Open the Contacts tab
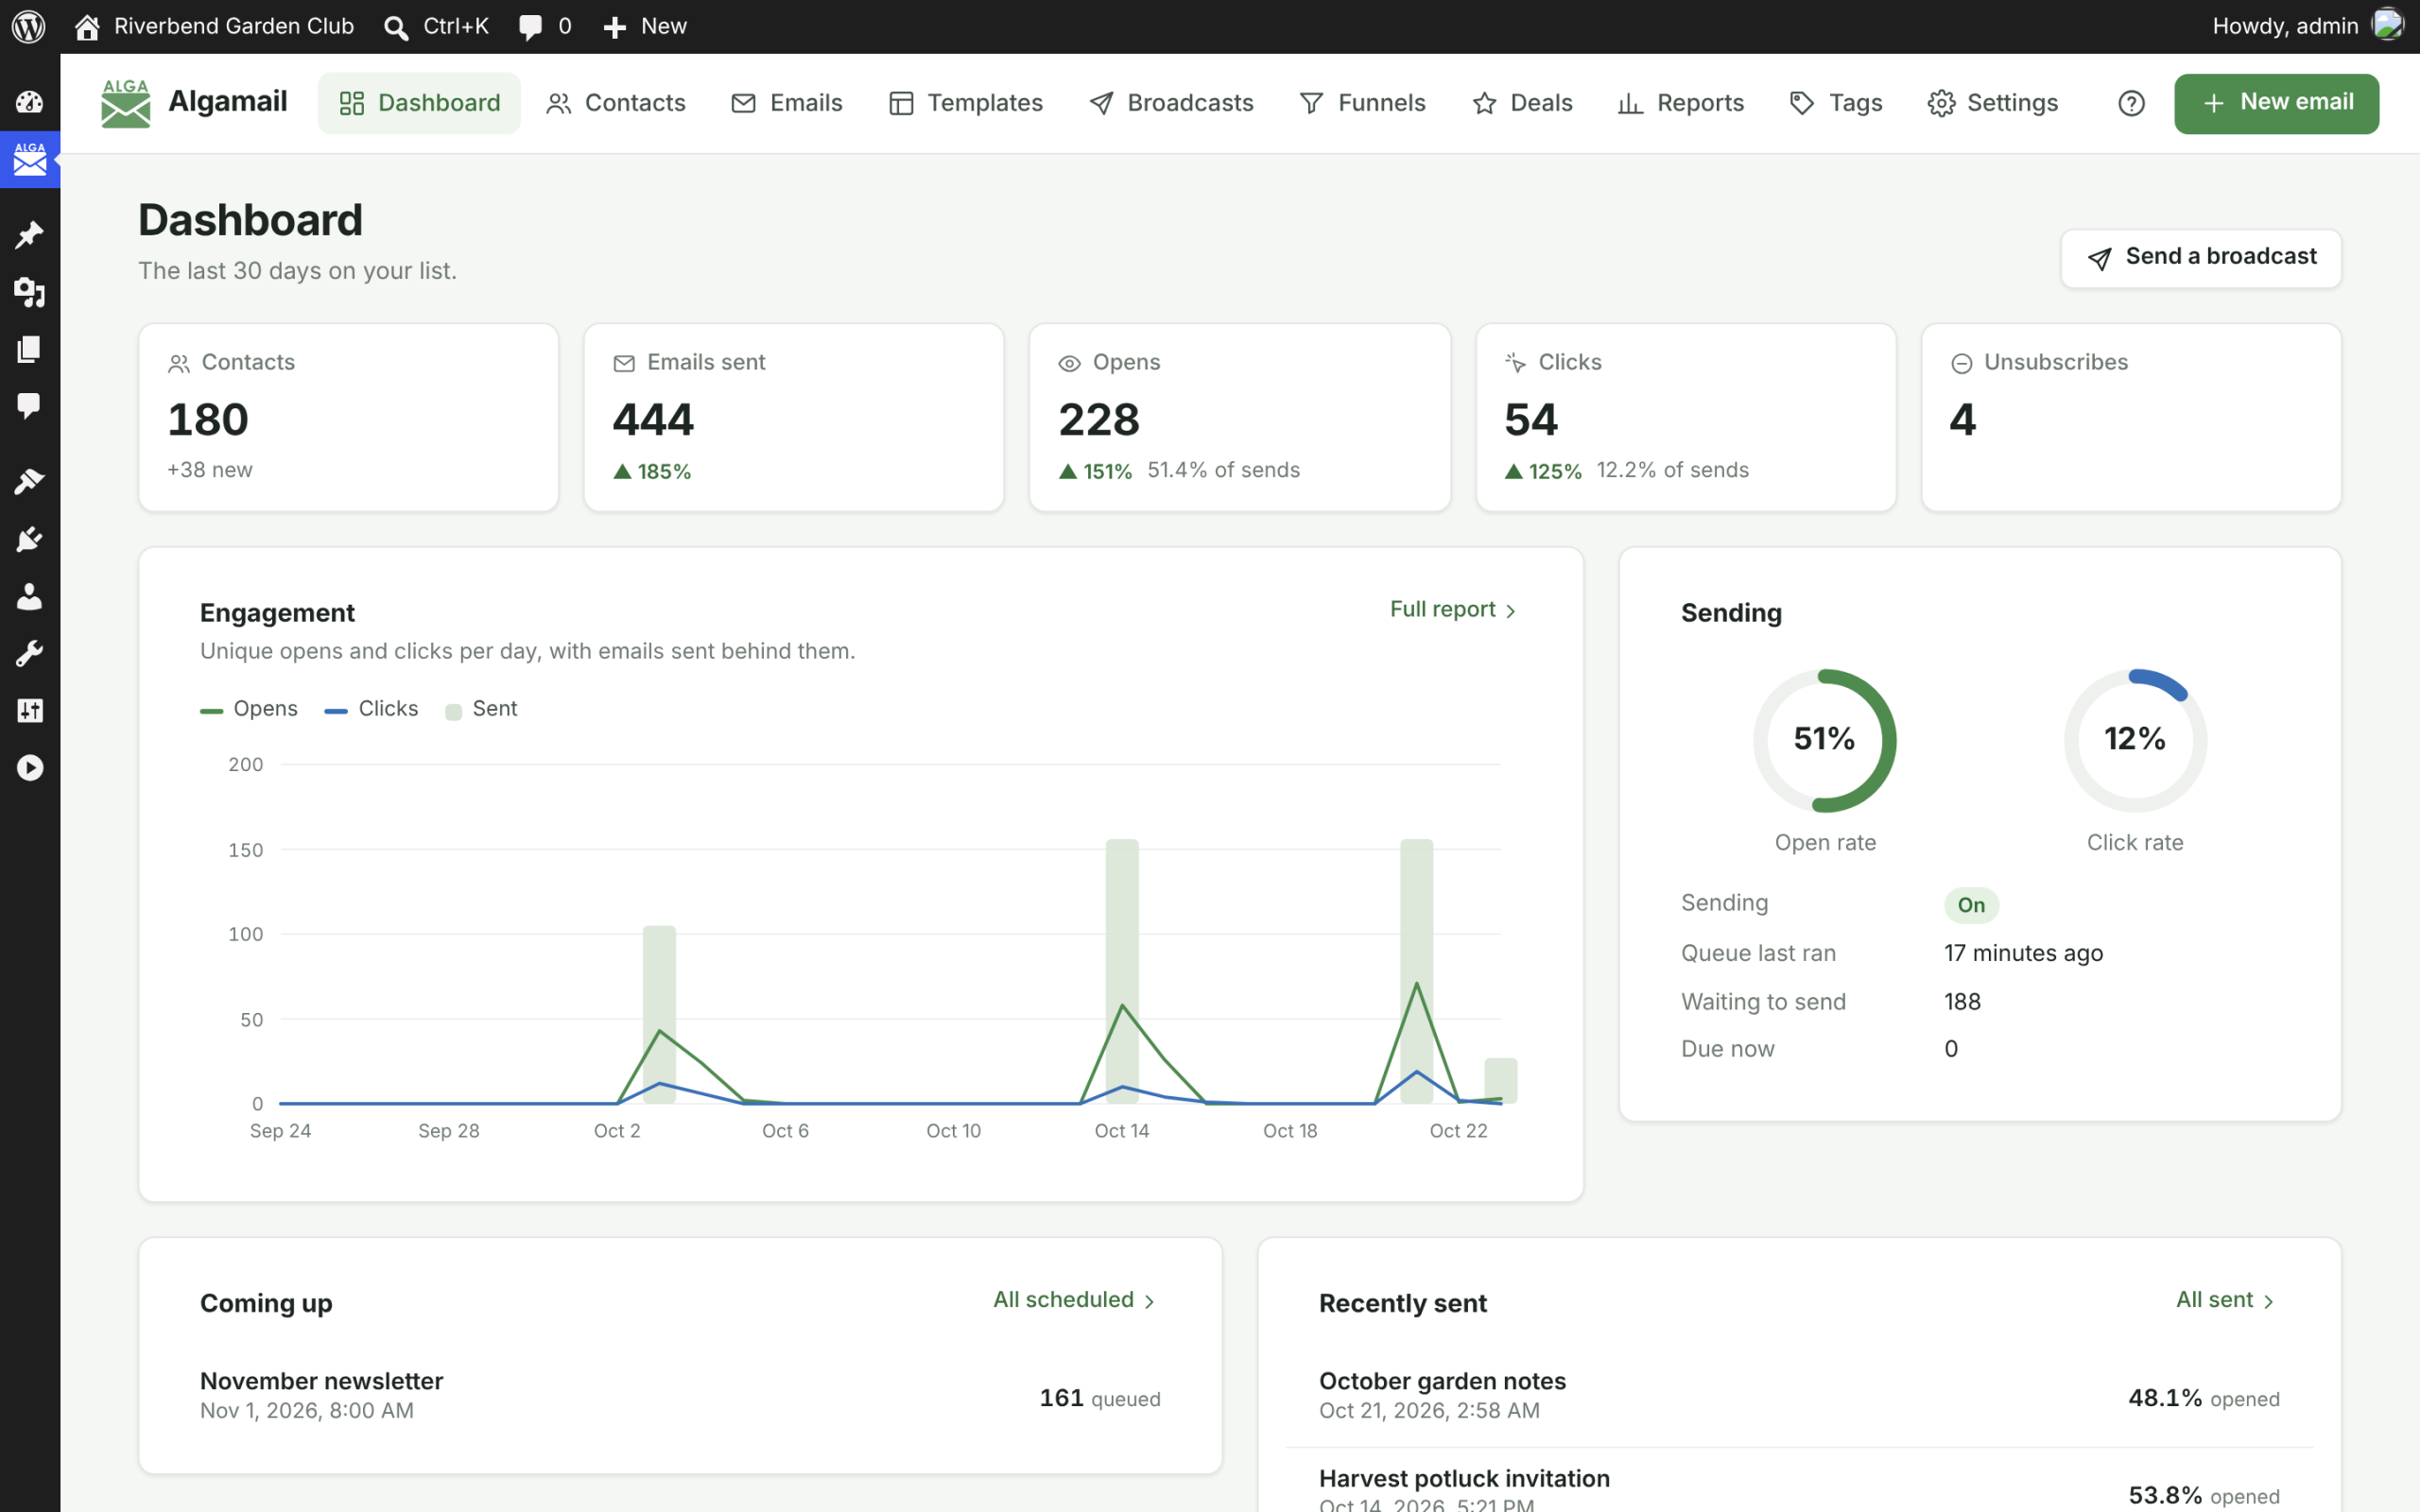 click(x=616, y=103)
